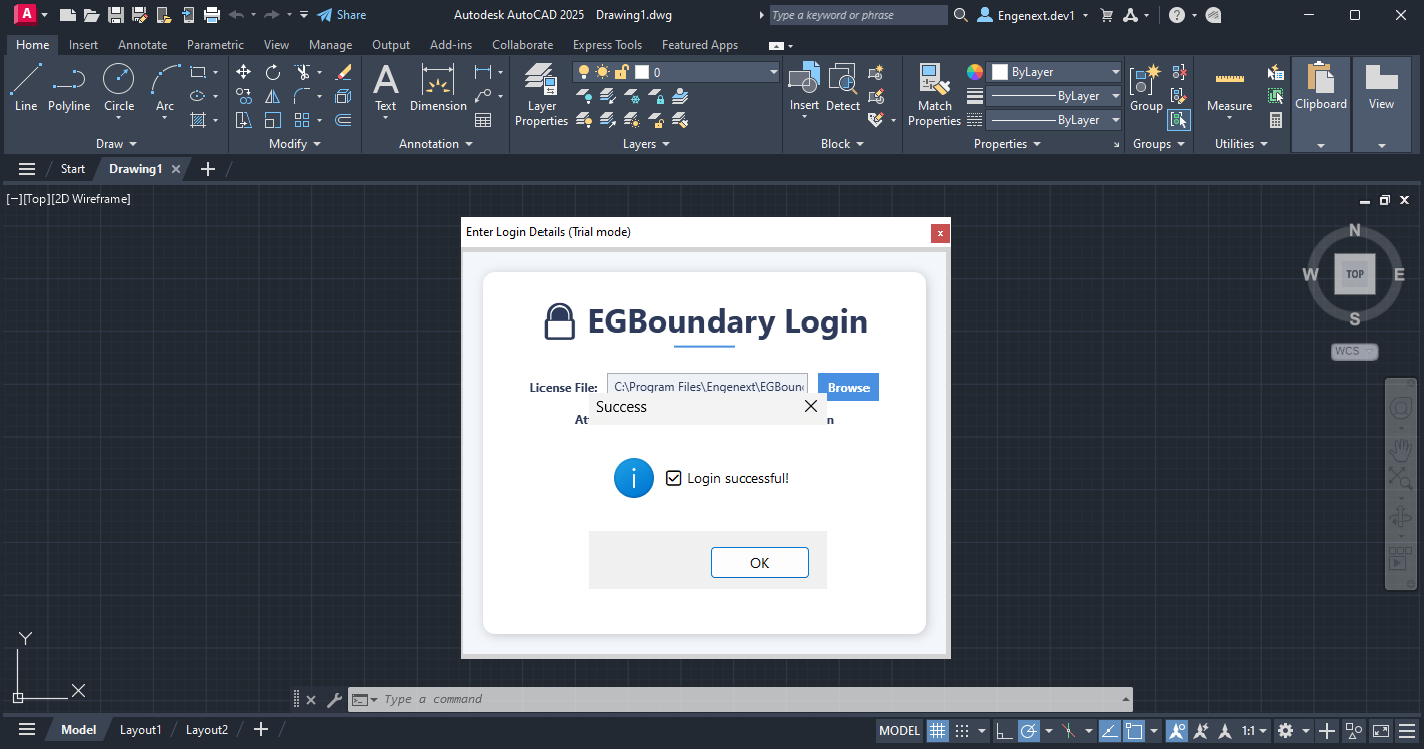Pick the Rotate tool in Modify panel
Image resolution: width=1424 pixels, height=749 pixels.
pos(273,72)
